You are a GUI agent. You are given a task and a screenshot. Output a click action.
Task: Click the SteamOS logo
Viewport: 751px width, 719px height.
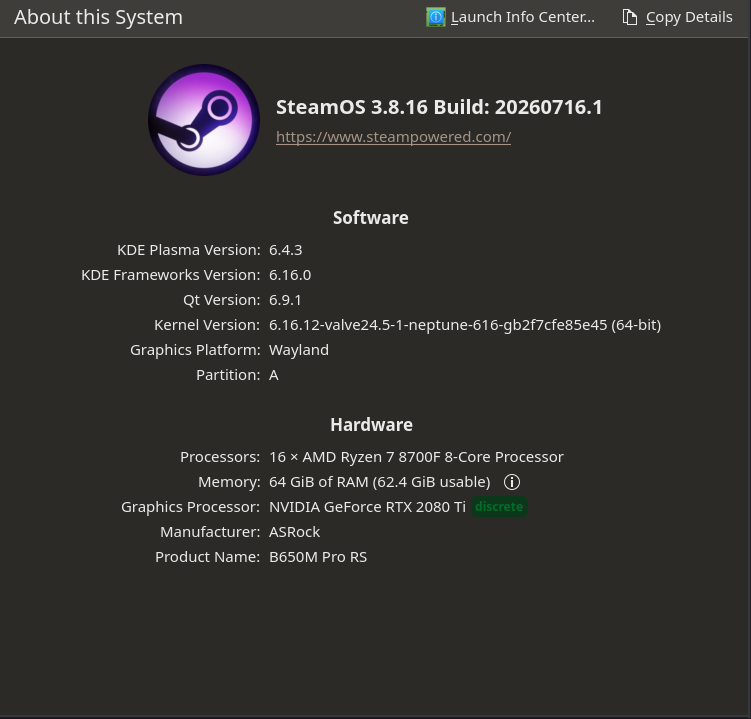tap(204, 120)
